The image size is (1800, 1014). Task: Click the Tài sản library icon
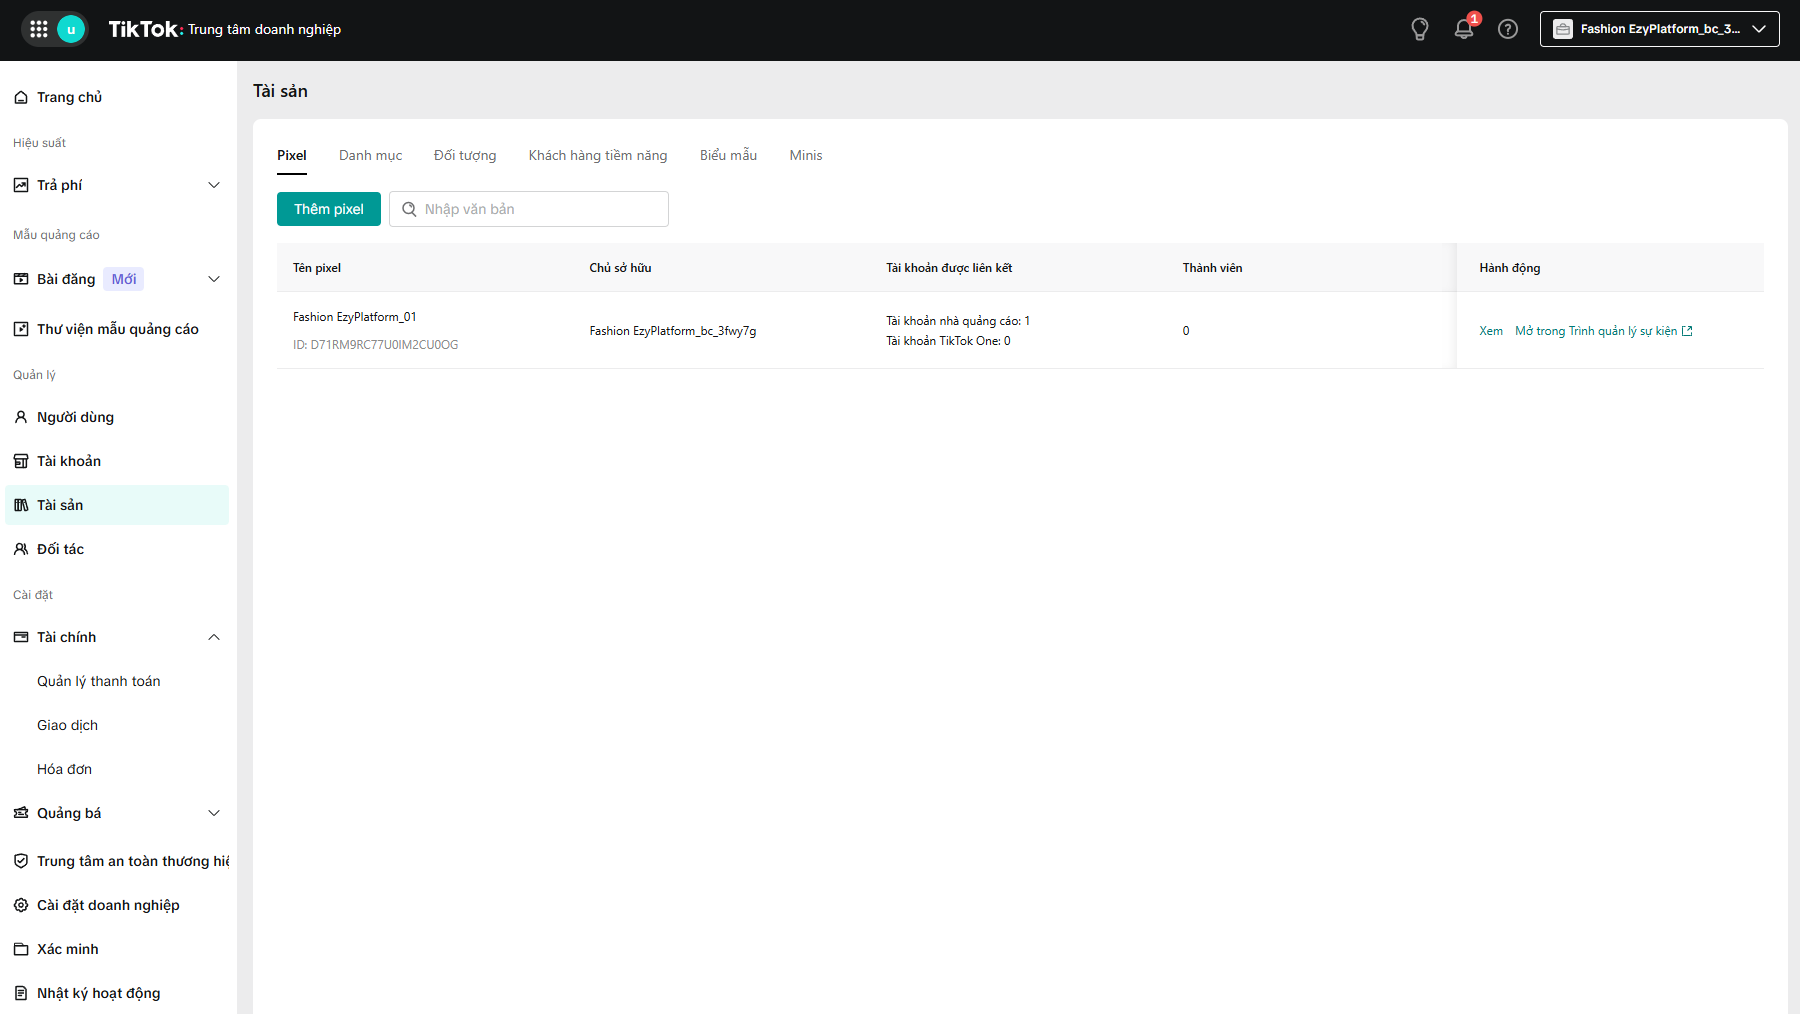pos(21,505)
